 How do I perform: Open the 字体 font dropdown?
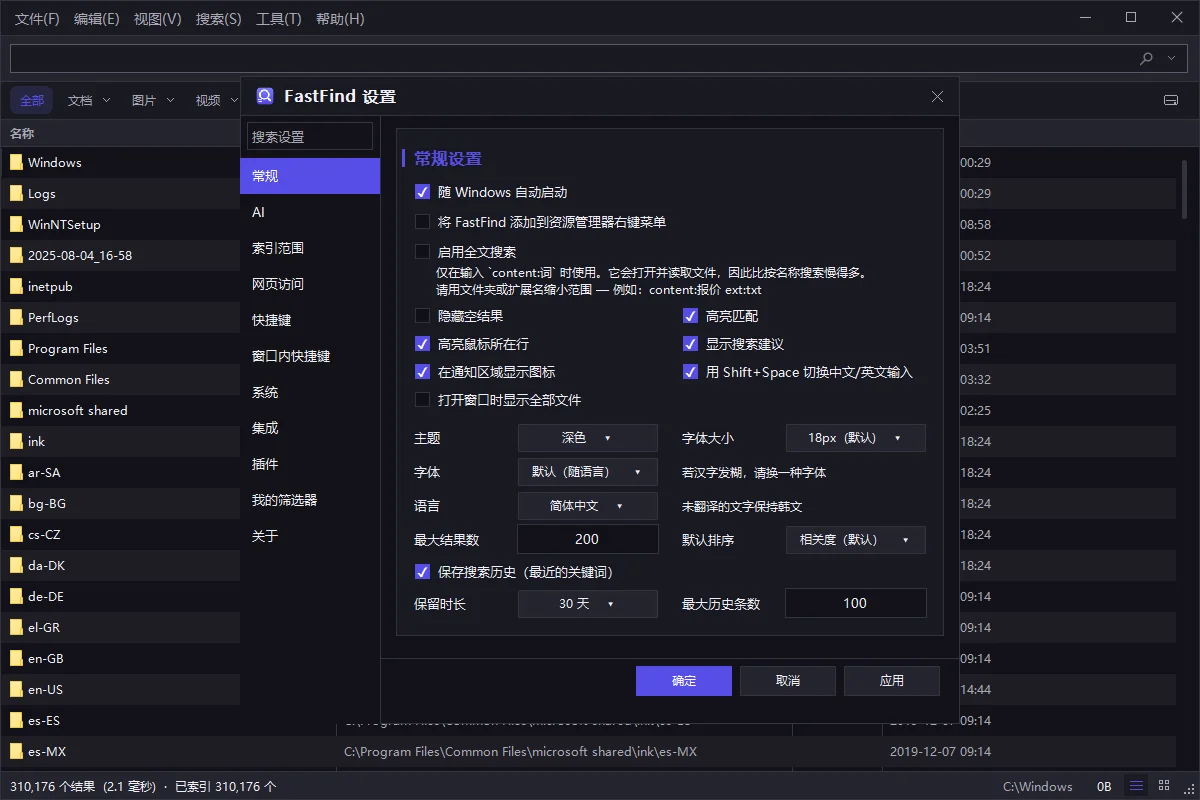pos(587,472)
